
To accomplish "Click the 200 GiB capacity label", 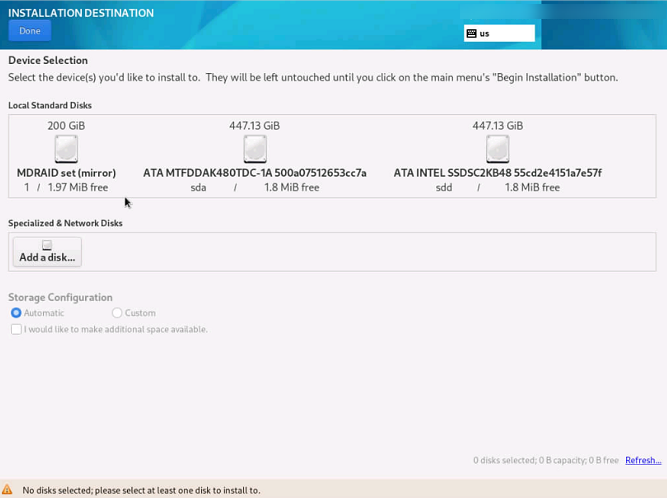I will point(66,125).
